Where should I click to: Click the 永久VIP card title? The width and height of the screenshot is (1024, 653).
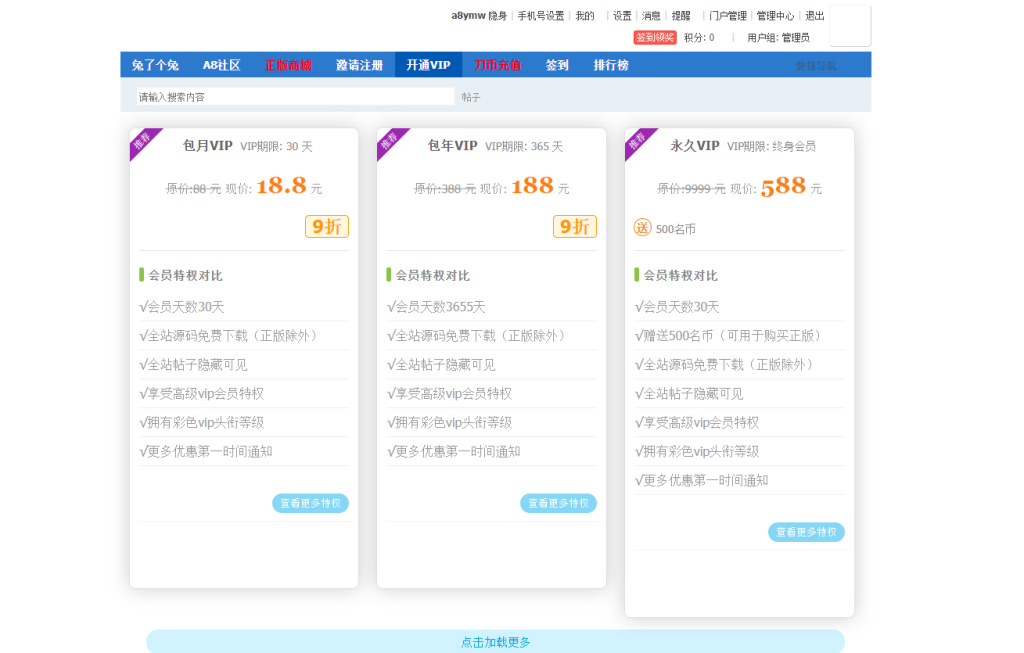pos(695,146)
